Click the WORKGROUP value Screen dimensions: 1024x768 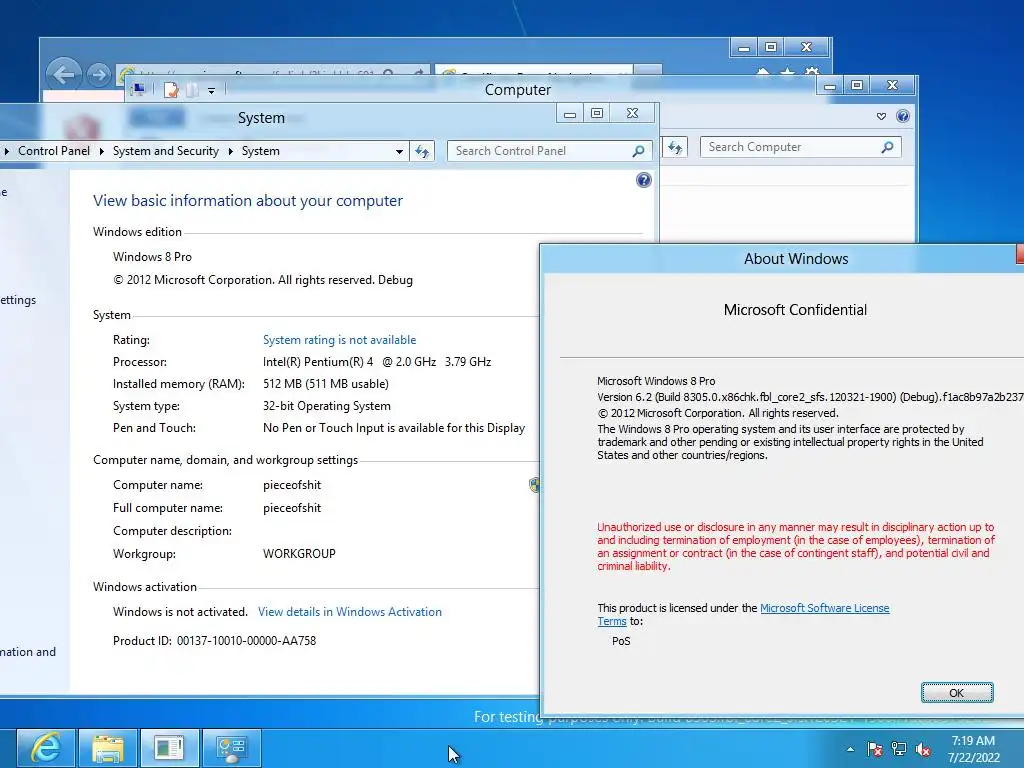pyautogui.click(x=299, y=554)
